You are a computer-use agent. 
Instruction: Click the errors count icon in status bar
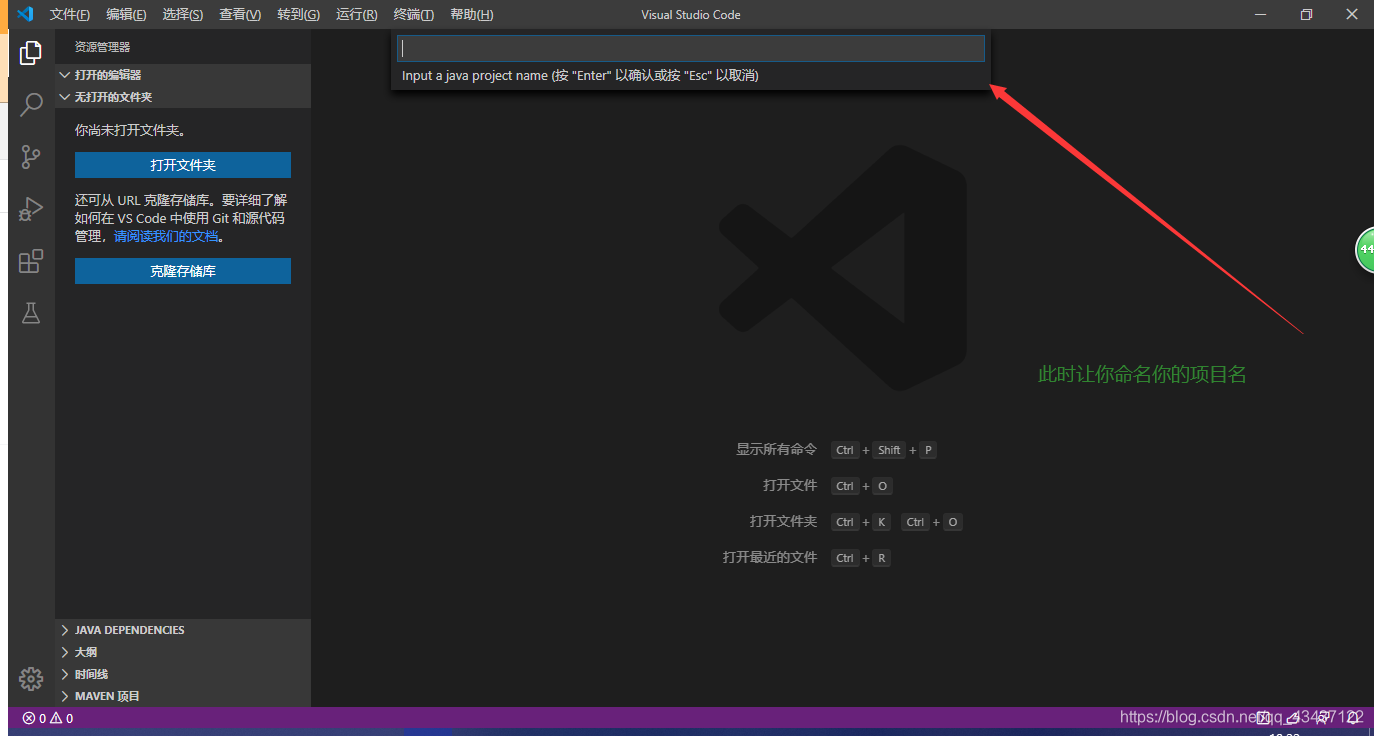pyautogui.click(x=34, y=718)
